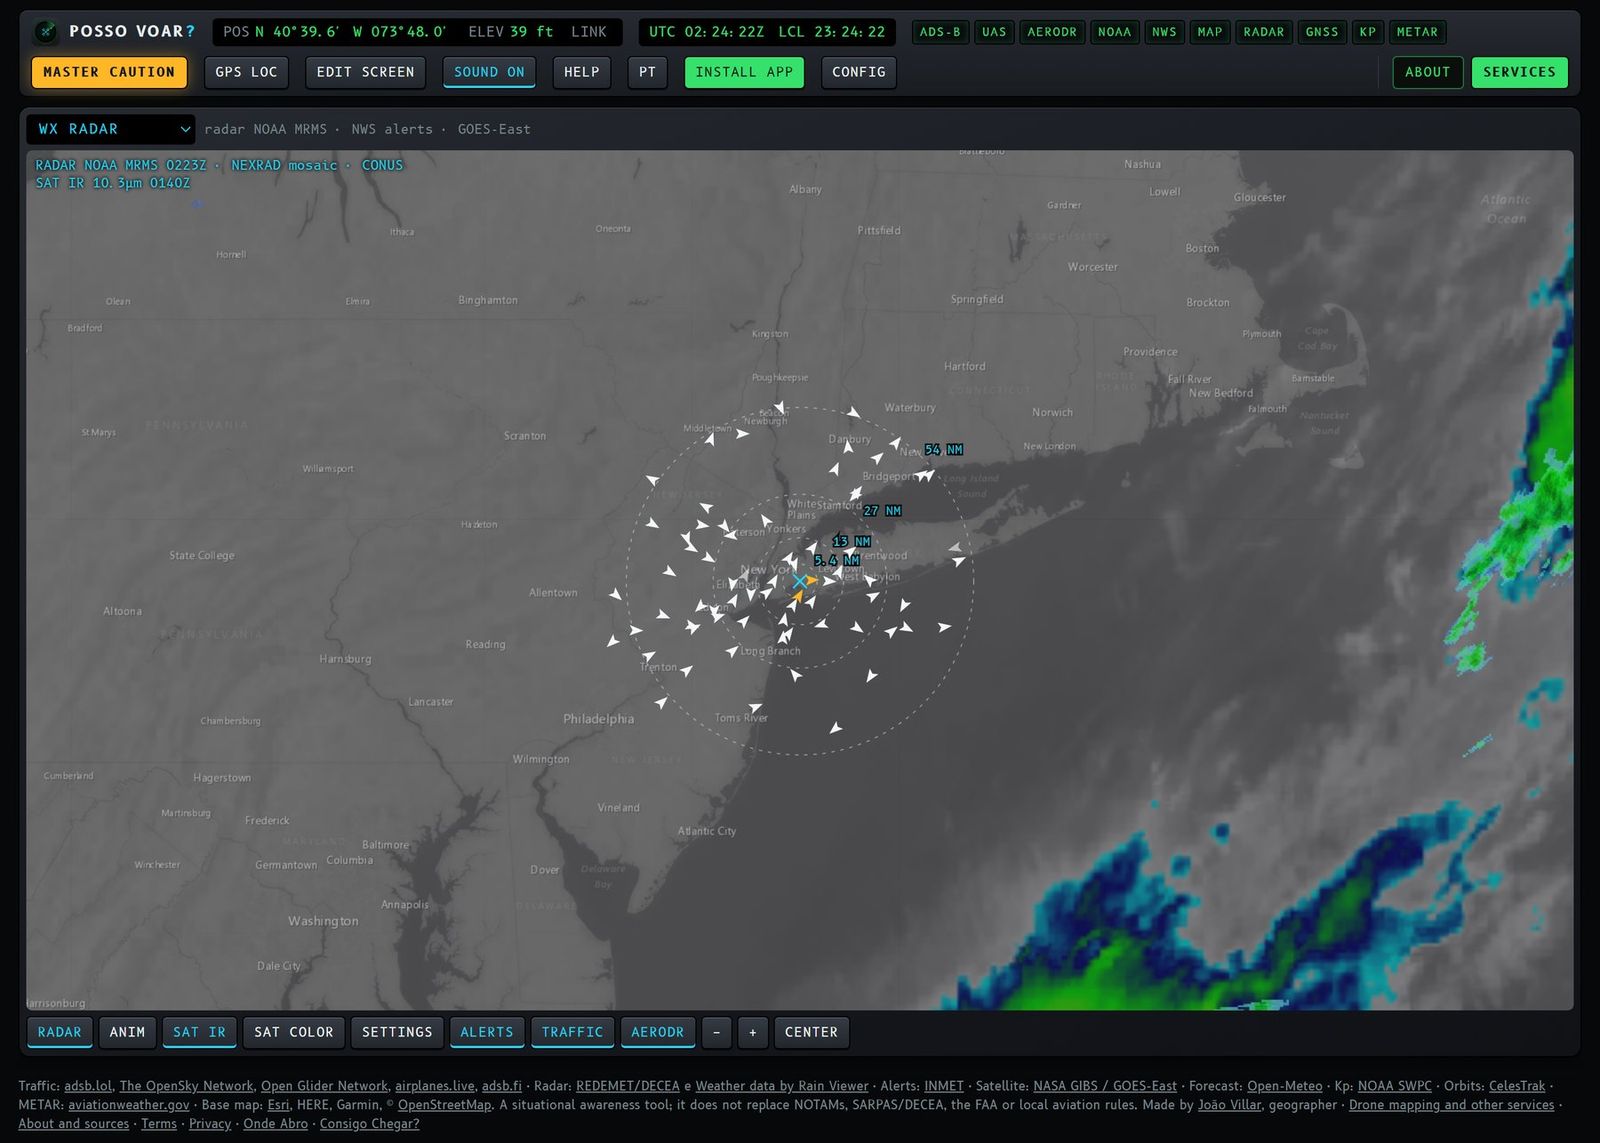Screen dimensions: 1600x1143
Task: Open the WX RADAR dropdown
Action: tap(111, 129)
